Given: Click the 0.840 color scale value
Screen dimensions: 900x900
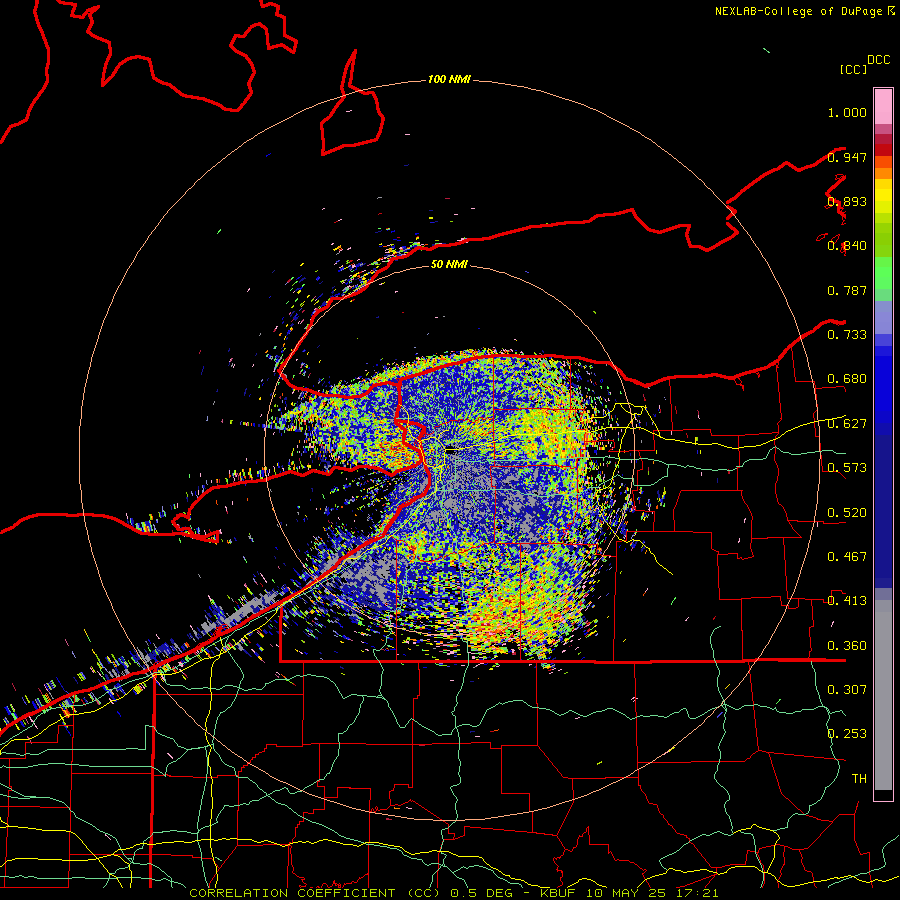Looking at the screenshot, I should coord(847,246).
